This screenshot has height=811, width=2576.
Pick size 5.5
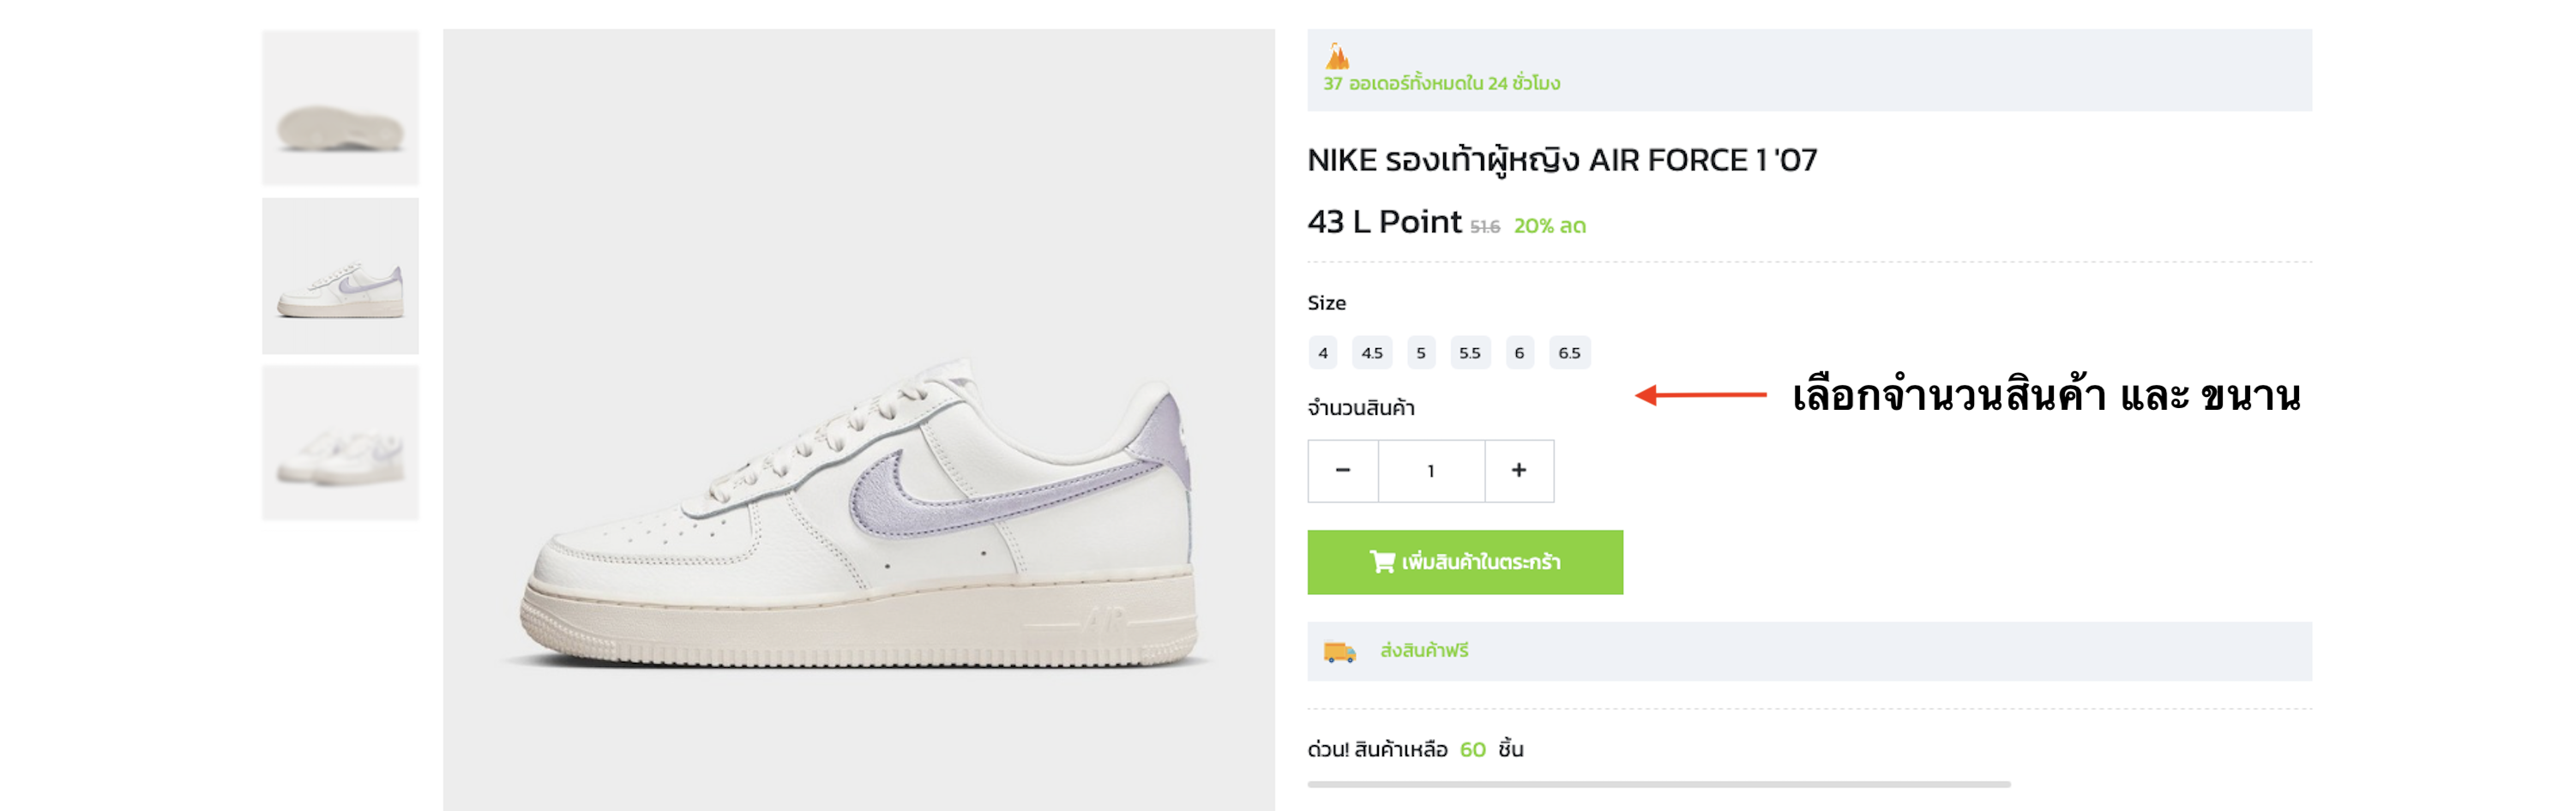[1470, 353]
